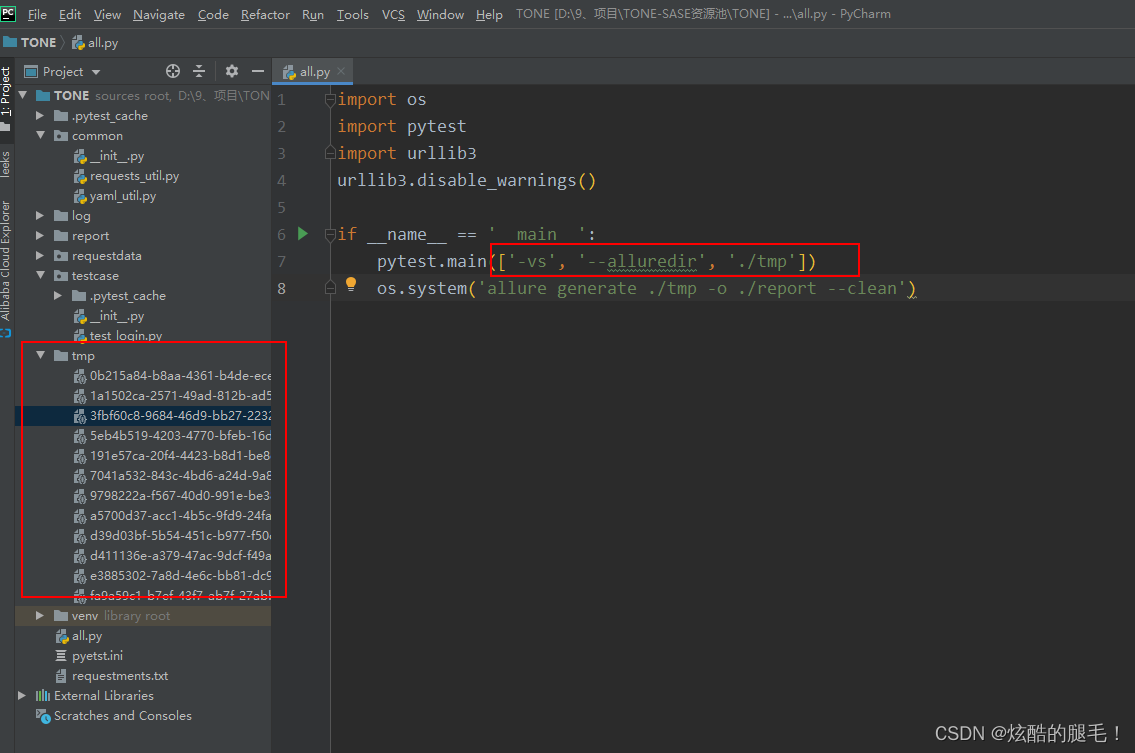Screen dimensions: 1135x753
Task: Select requests_util.py in common folder
Action: tap(135, 176)
